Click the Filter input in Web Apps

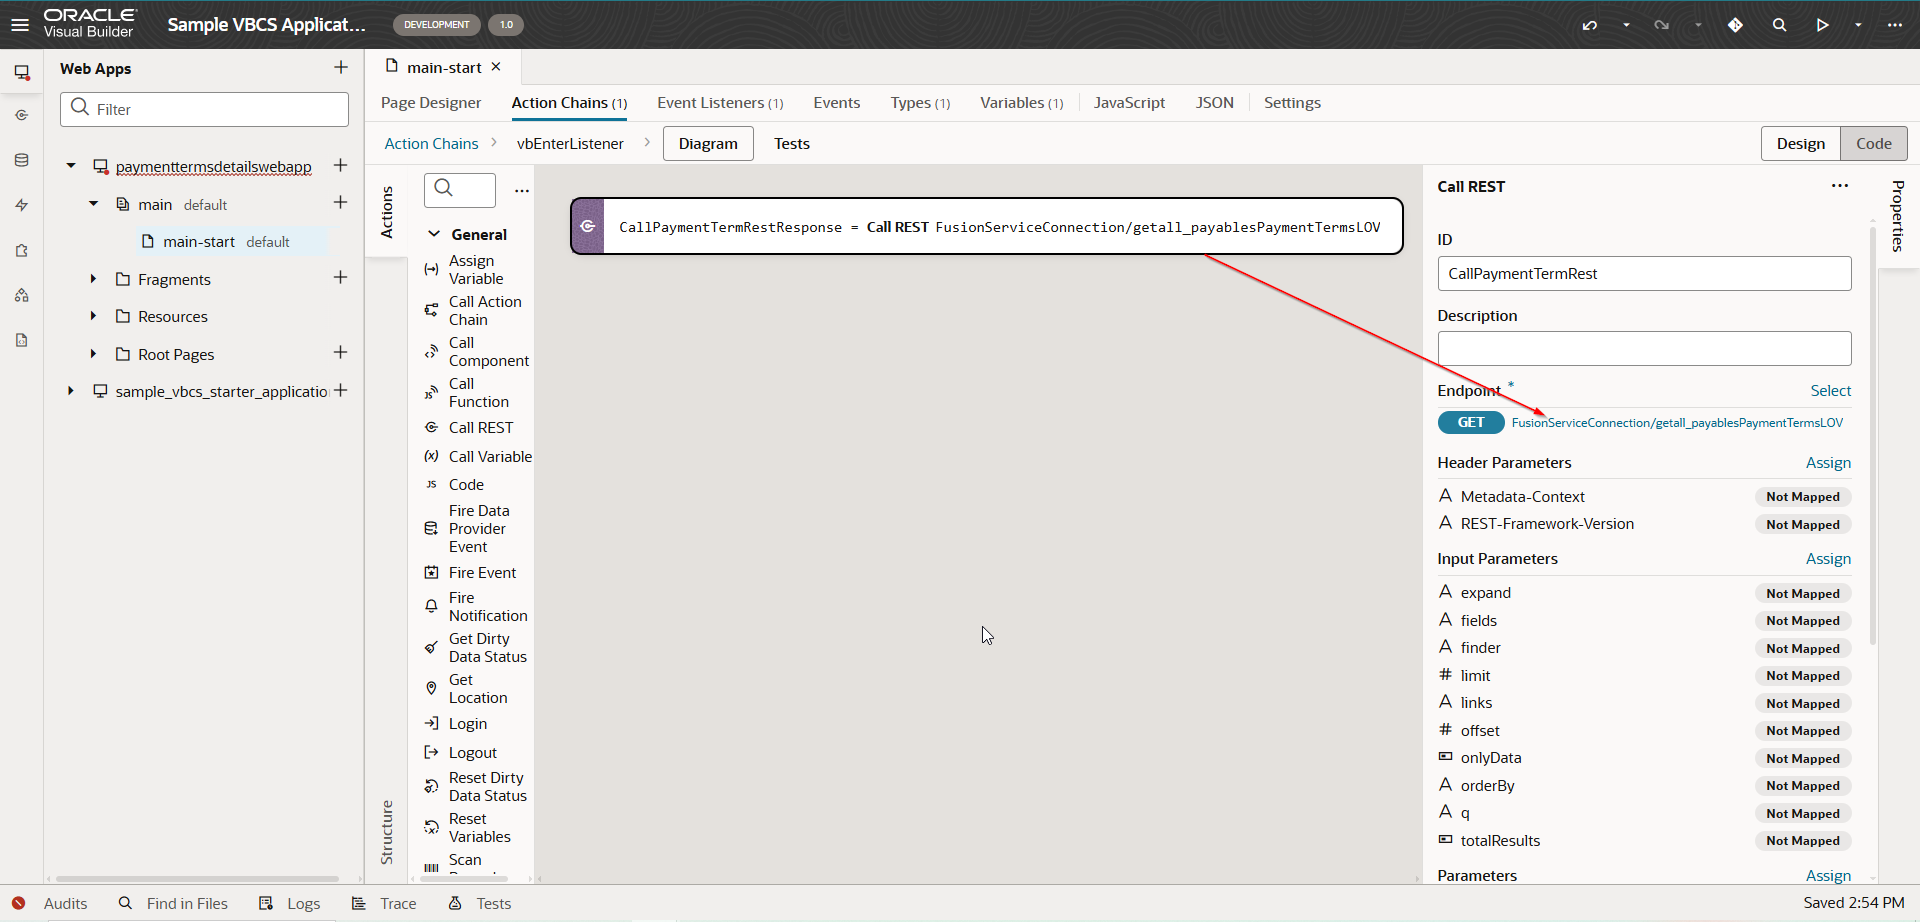(205, 109)
